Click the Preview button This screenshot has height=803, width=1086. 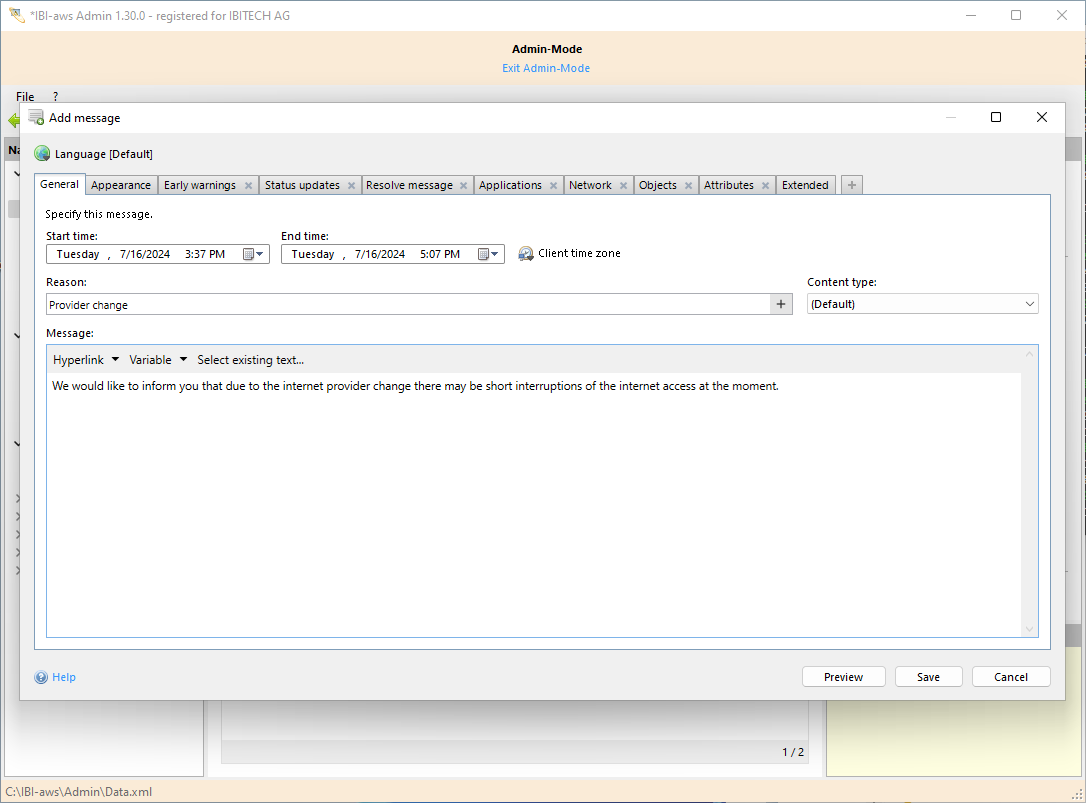(x=843, y=677)
